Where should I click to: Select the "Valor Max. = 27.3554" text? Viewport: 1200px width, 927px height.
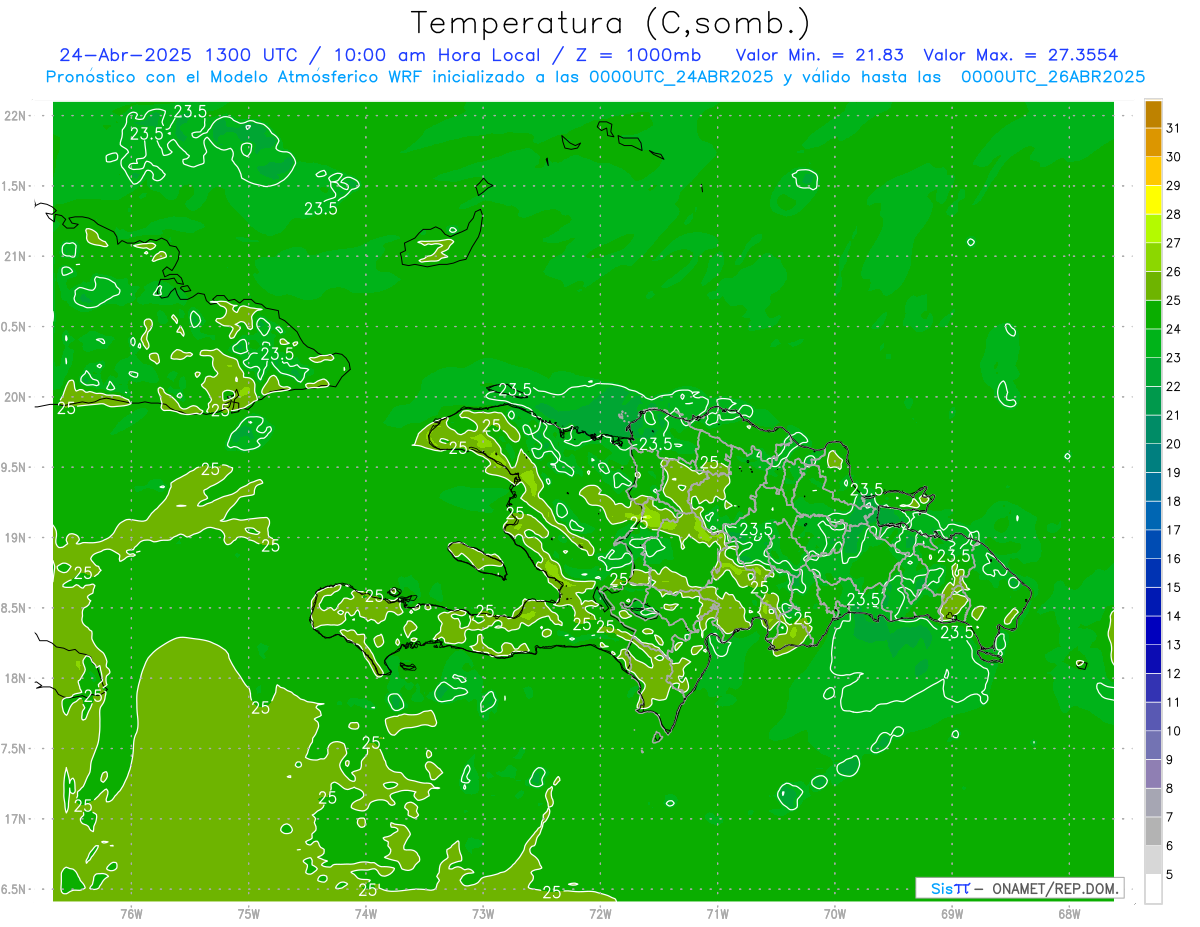[1021, 55]
